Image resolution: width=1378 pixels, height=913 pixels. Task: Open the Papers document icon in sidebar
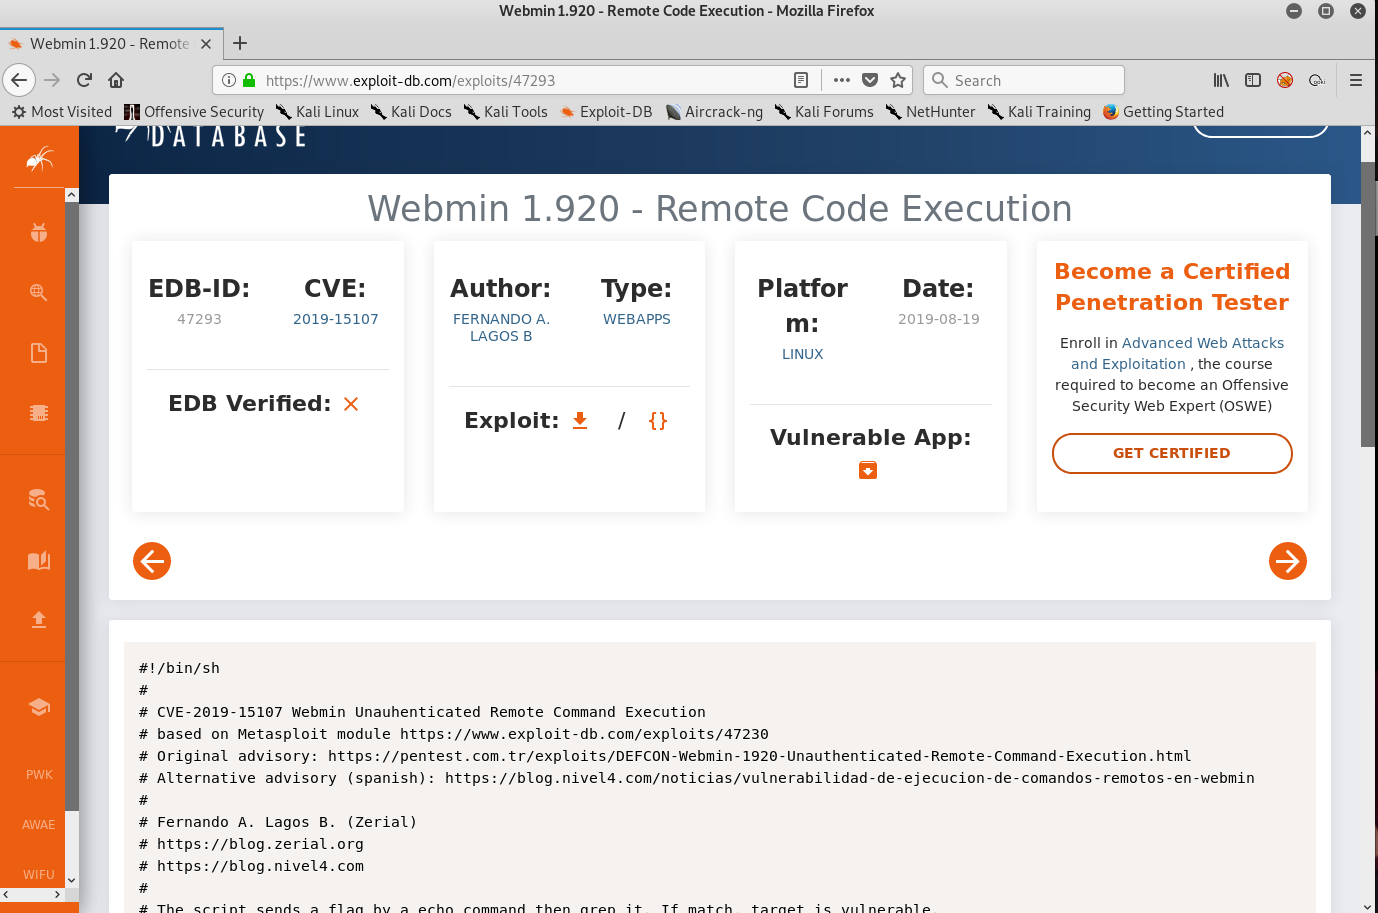pyautogui.click(x=39, y=353)
